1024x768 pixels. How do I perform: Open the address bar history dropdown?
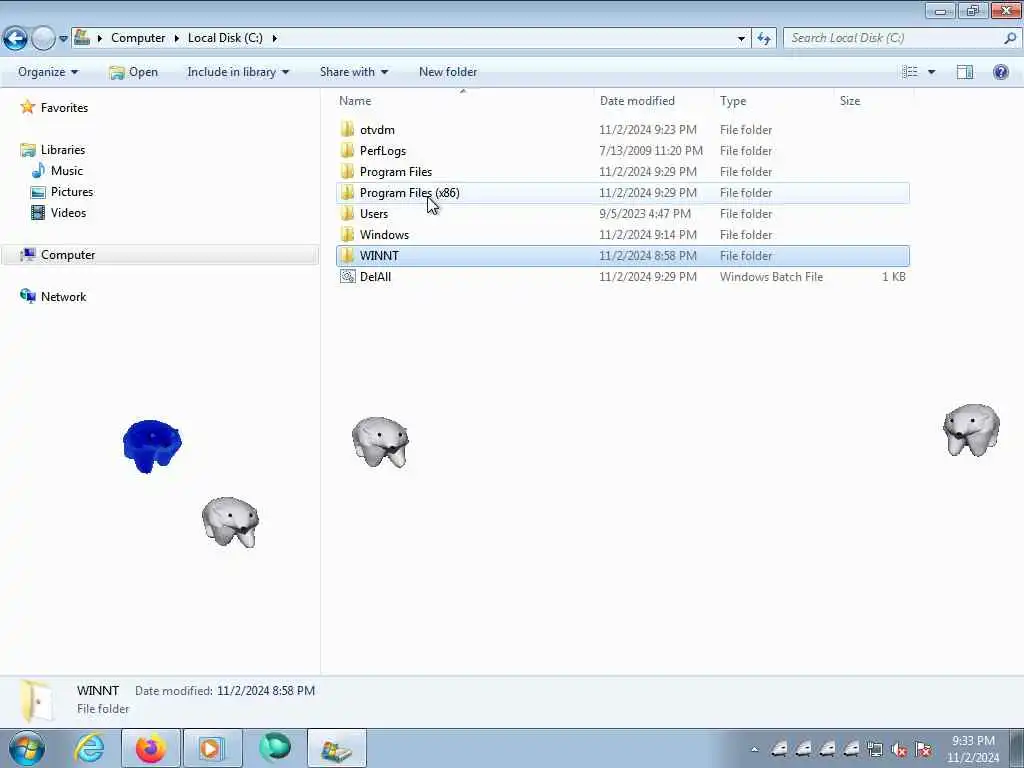pos(741,39)
